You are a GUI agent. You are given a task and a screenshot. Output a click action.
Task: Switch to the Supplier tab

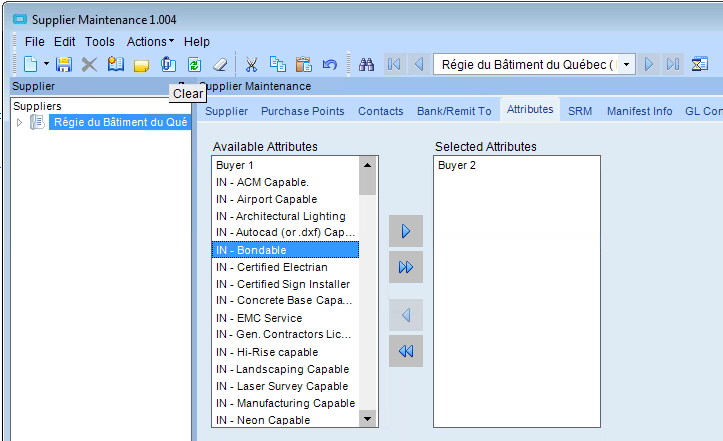[226, 111]
